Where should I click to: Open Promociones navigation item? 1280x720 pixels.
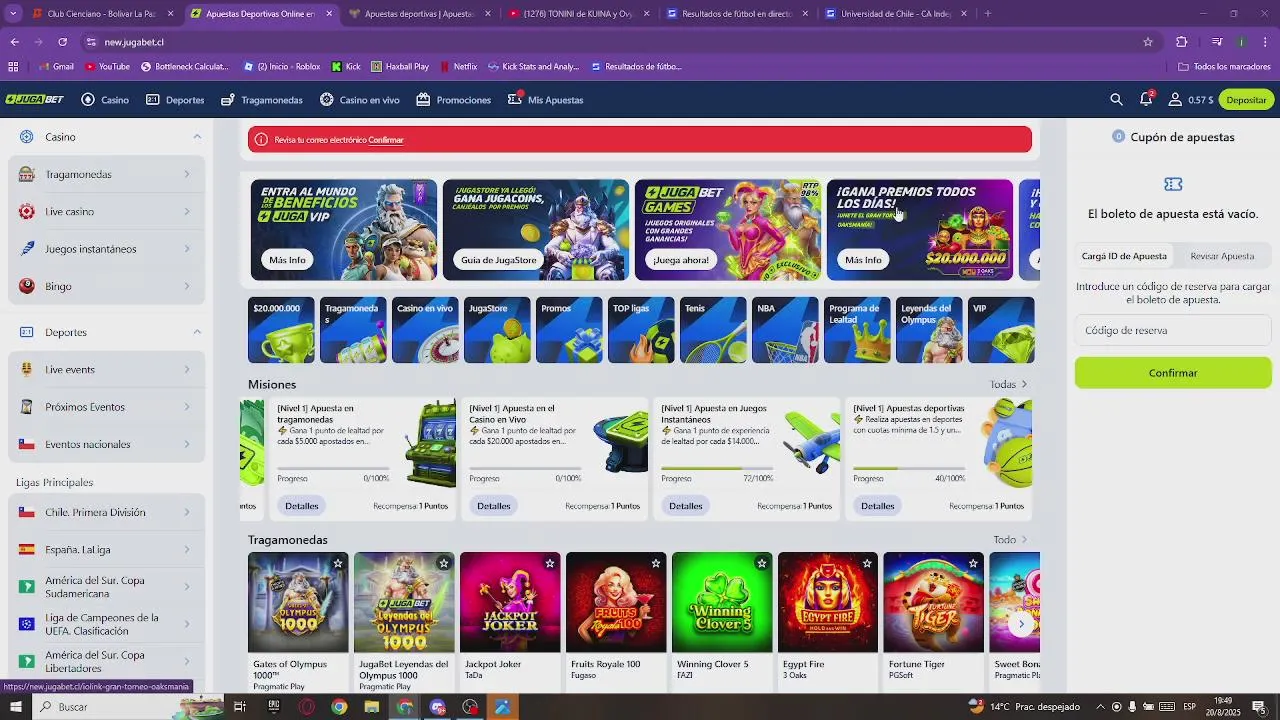pyautogui.click(x=454, y=100)
